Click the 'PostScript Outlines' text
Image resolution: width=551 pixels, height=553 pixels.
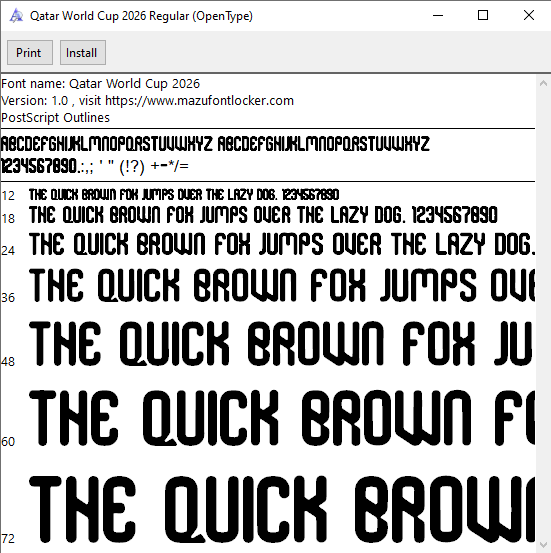tap(55, 118)
